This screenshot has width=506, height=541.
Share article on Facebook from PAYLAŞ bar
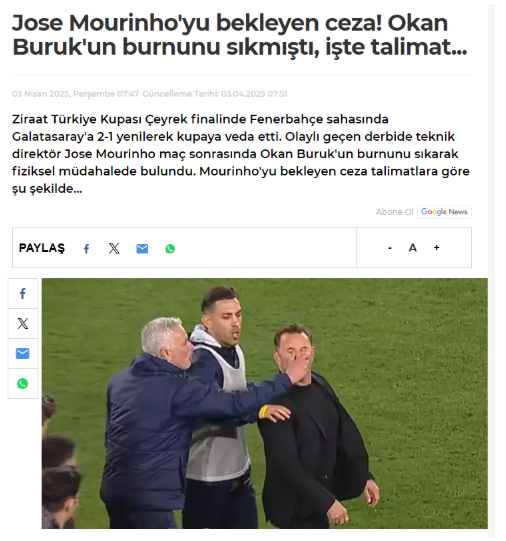(x=86, y=248)
